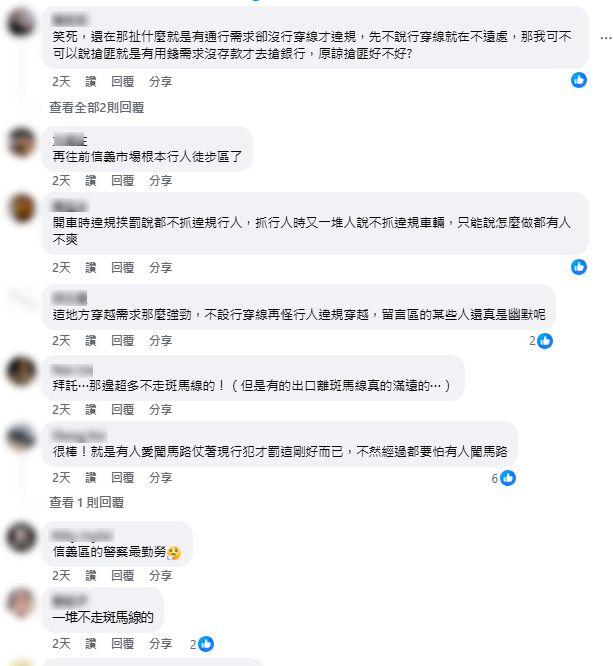Open the profile name above 再往前信義市場 comment
613x666 pixels.
click(x=70, y=140)
